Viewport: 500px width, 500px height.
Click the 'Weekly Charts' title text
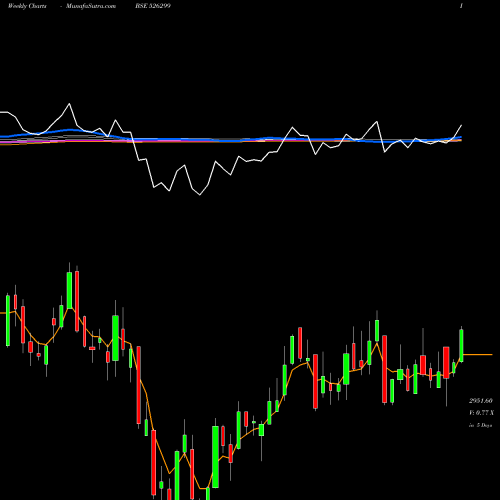pos(27,6)
